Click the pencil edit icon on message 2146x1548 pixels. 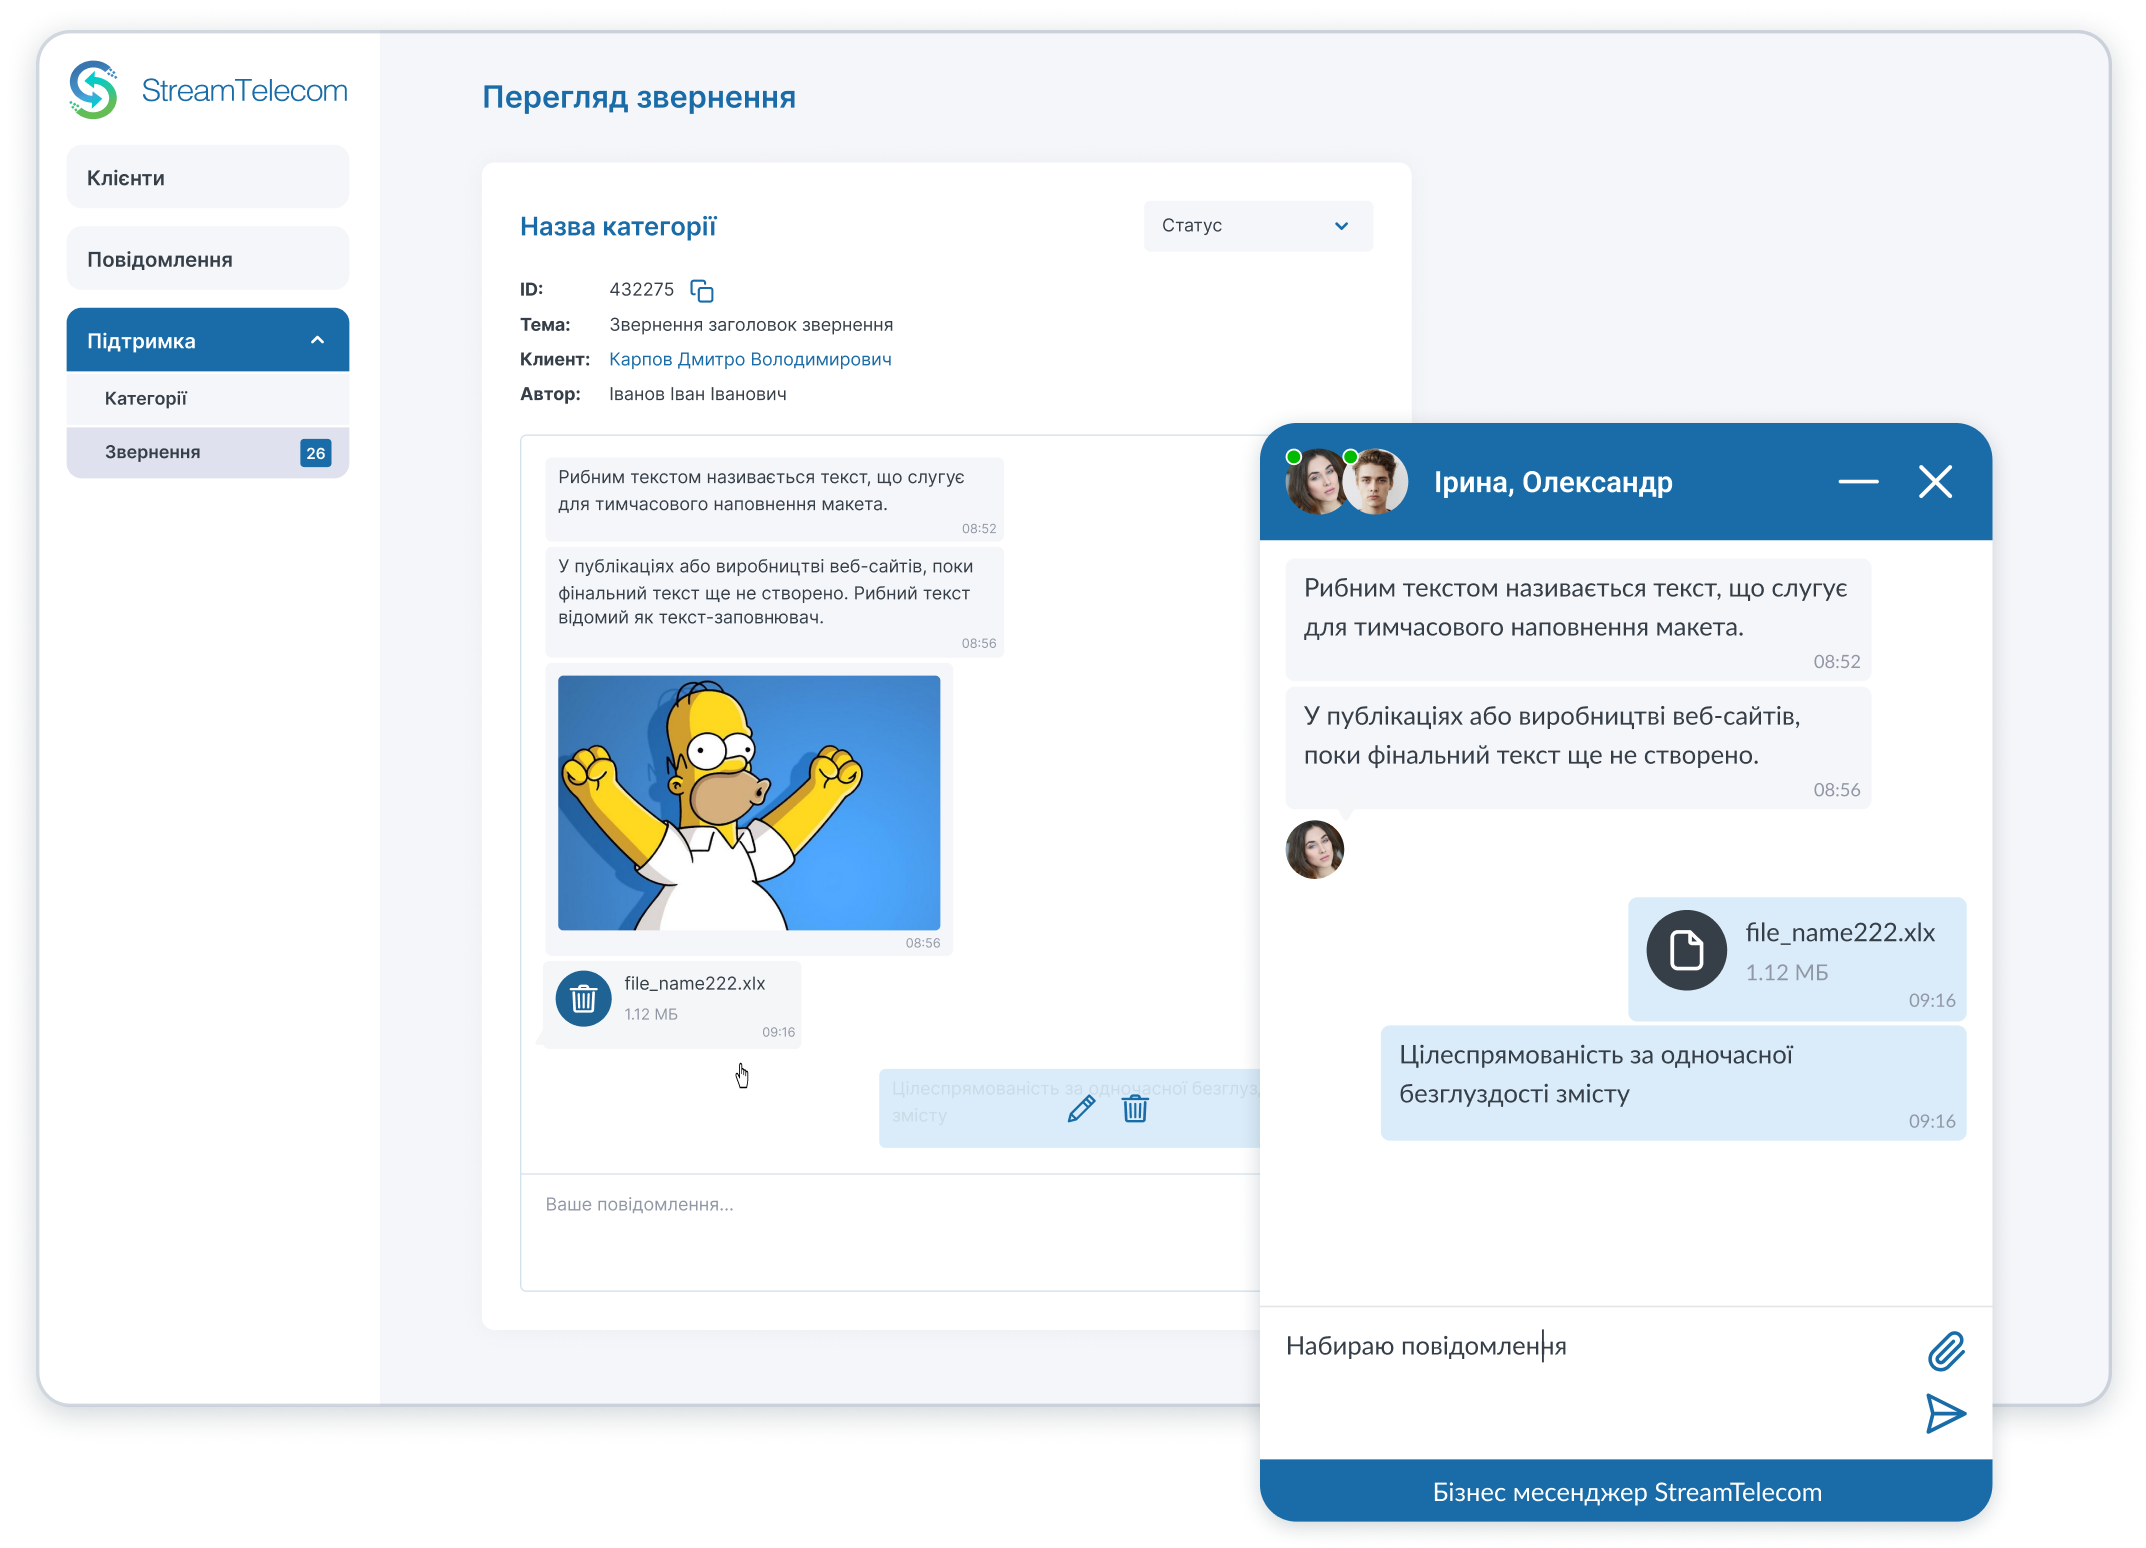pos(1081,1109)
